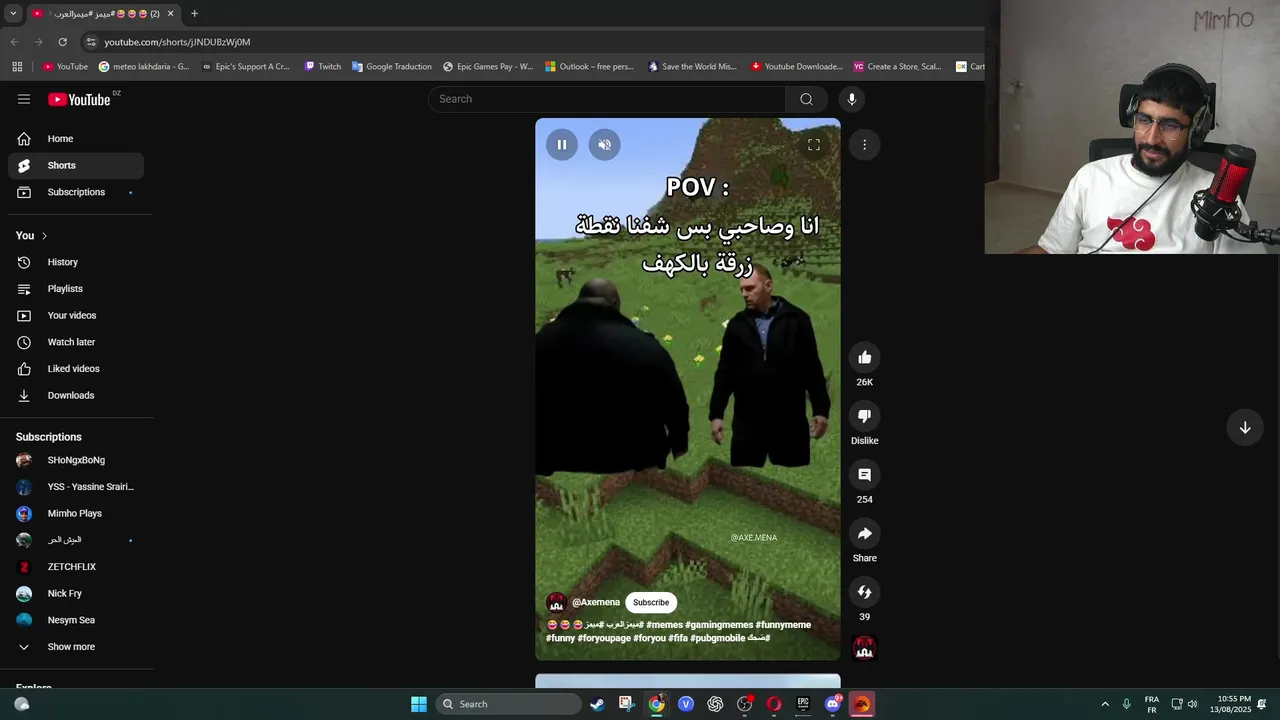The image size is (1280, 720).
Task: Open Watch later in the sidebar
Action: [76, 342]
